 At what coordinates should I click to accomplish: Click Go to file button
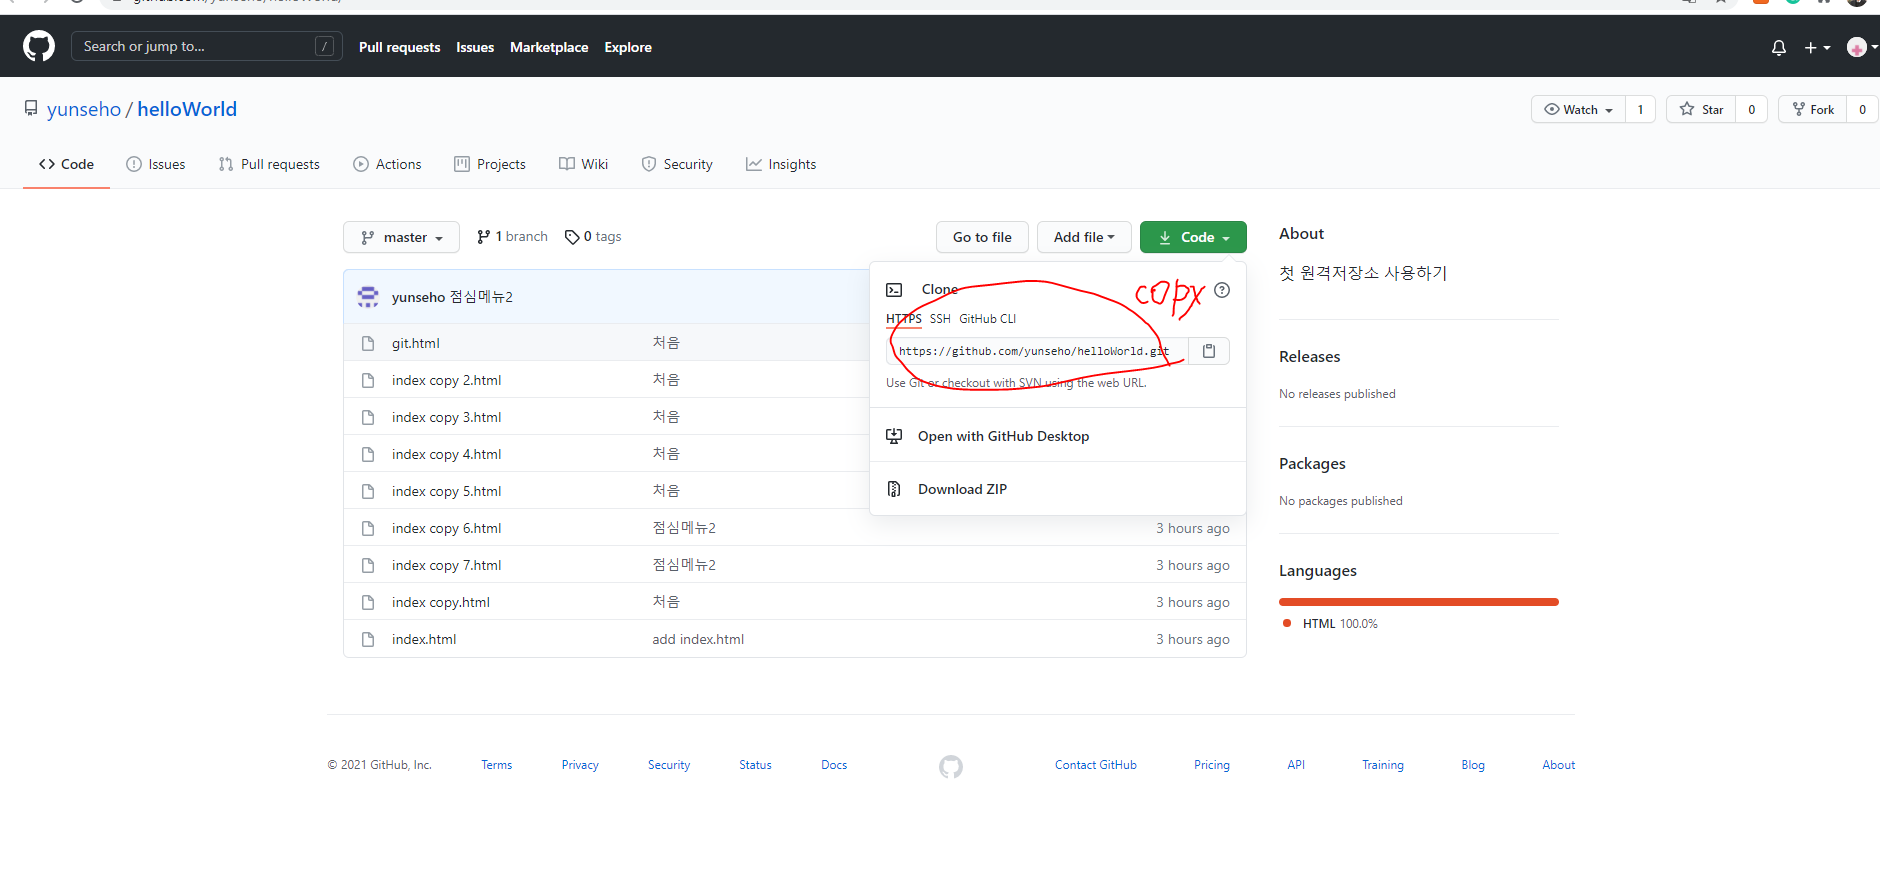982,237
